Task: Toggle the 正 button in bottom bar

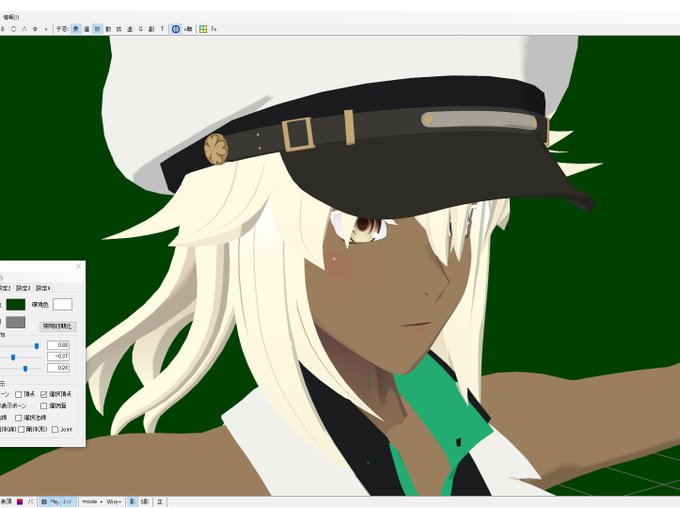Action: pyautogui.click(x=160, y=502)
